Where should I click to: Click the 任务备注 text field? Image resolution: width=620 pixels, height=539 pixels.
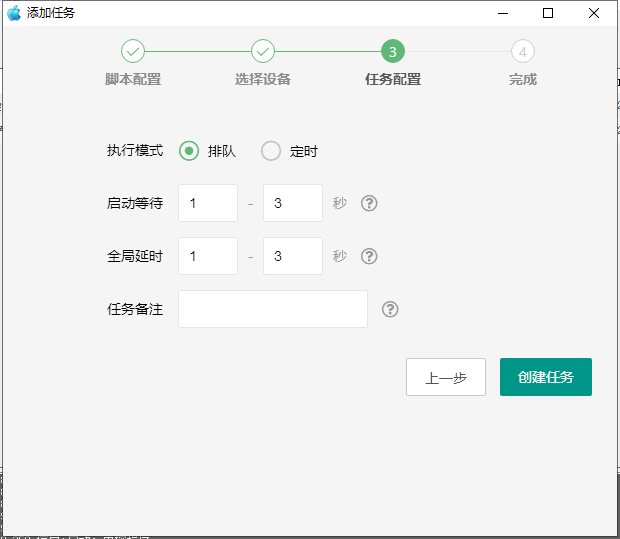pos(273,309)
